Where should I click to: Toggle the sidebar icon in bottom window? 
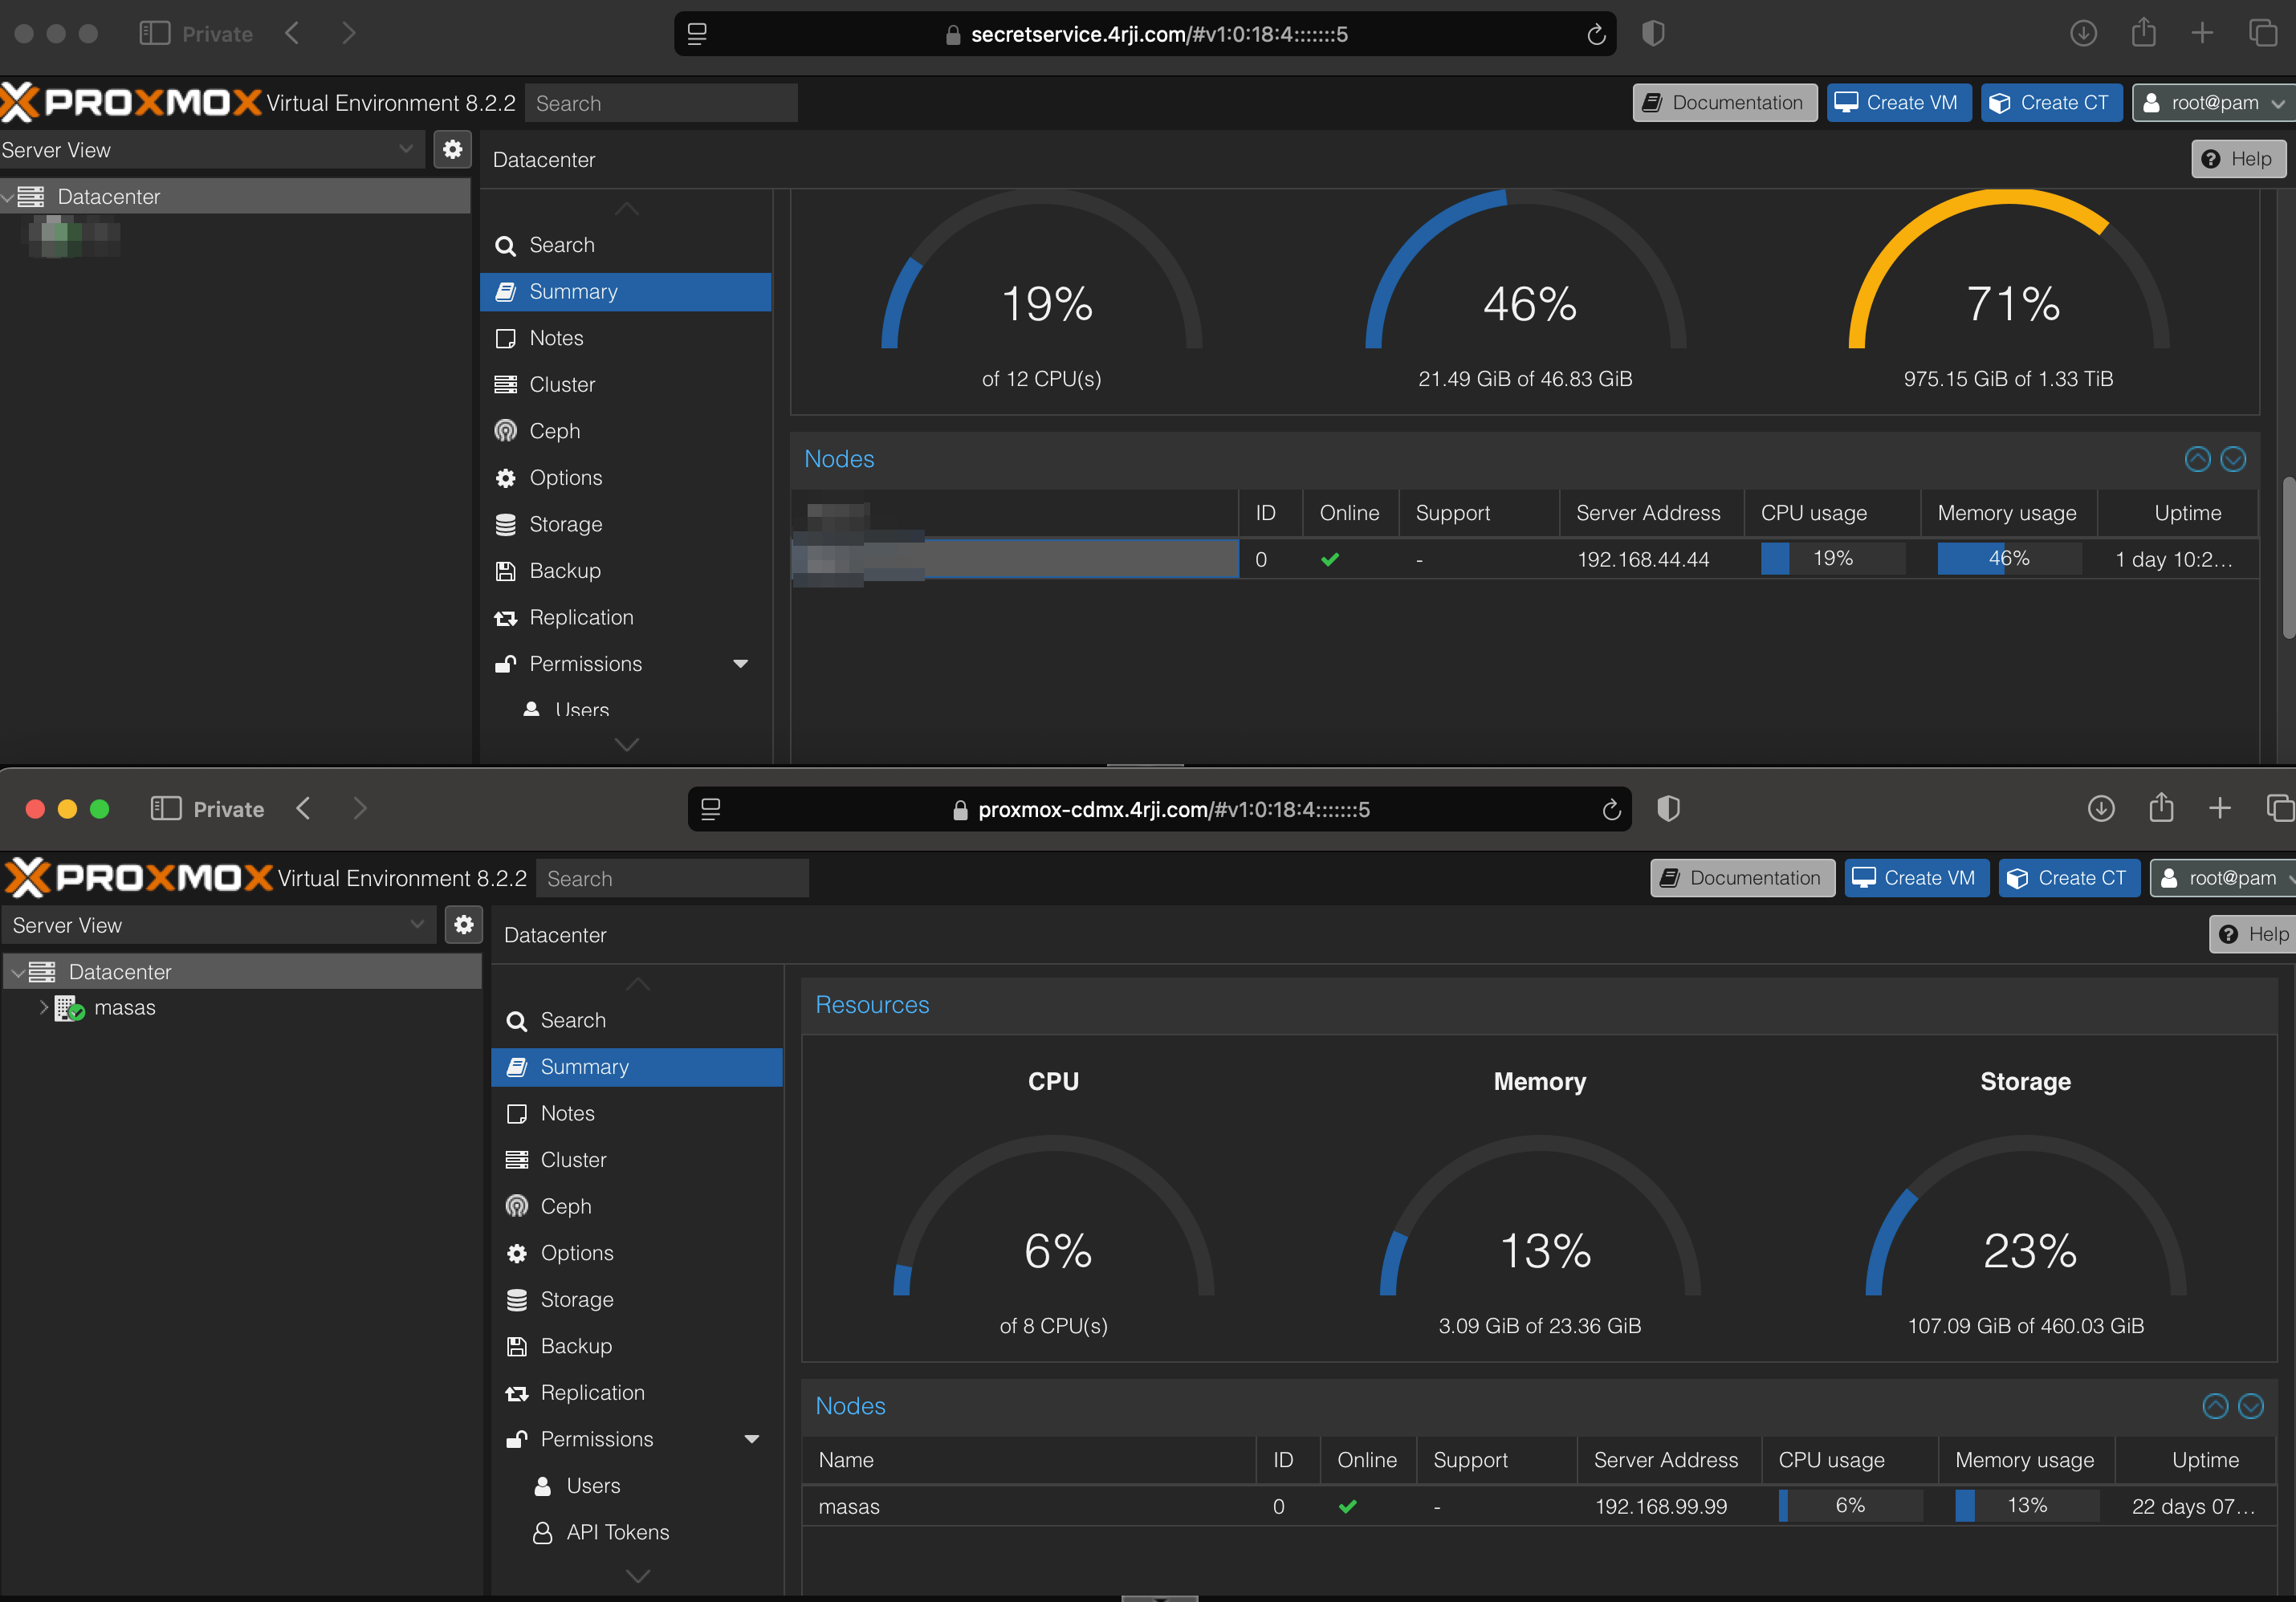[x=165, y=808]
